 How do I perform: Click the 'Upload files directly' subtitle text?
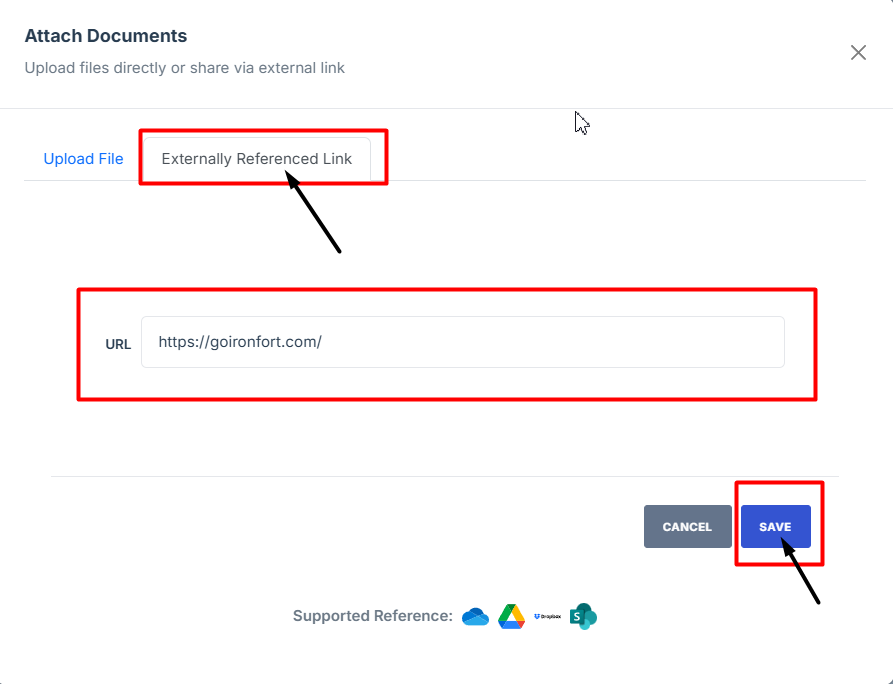pos(184,68)
